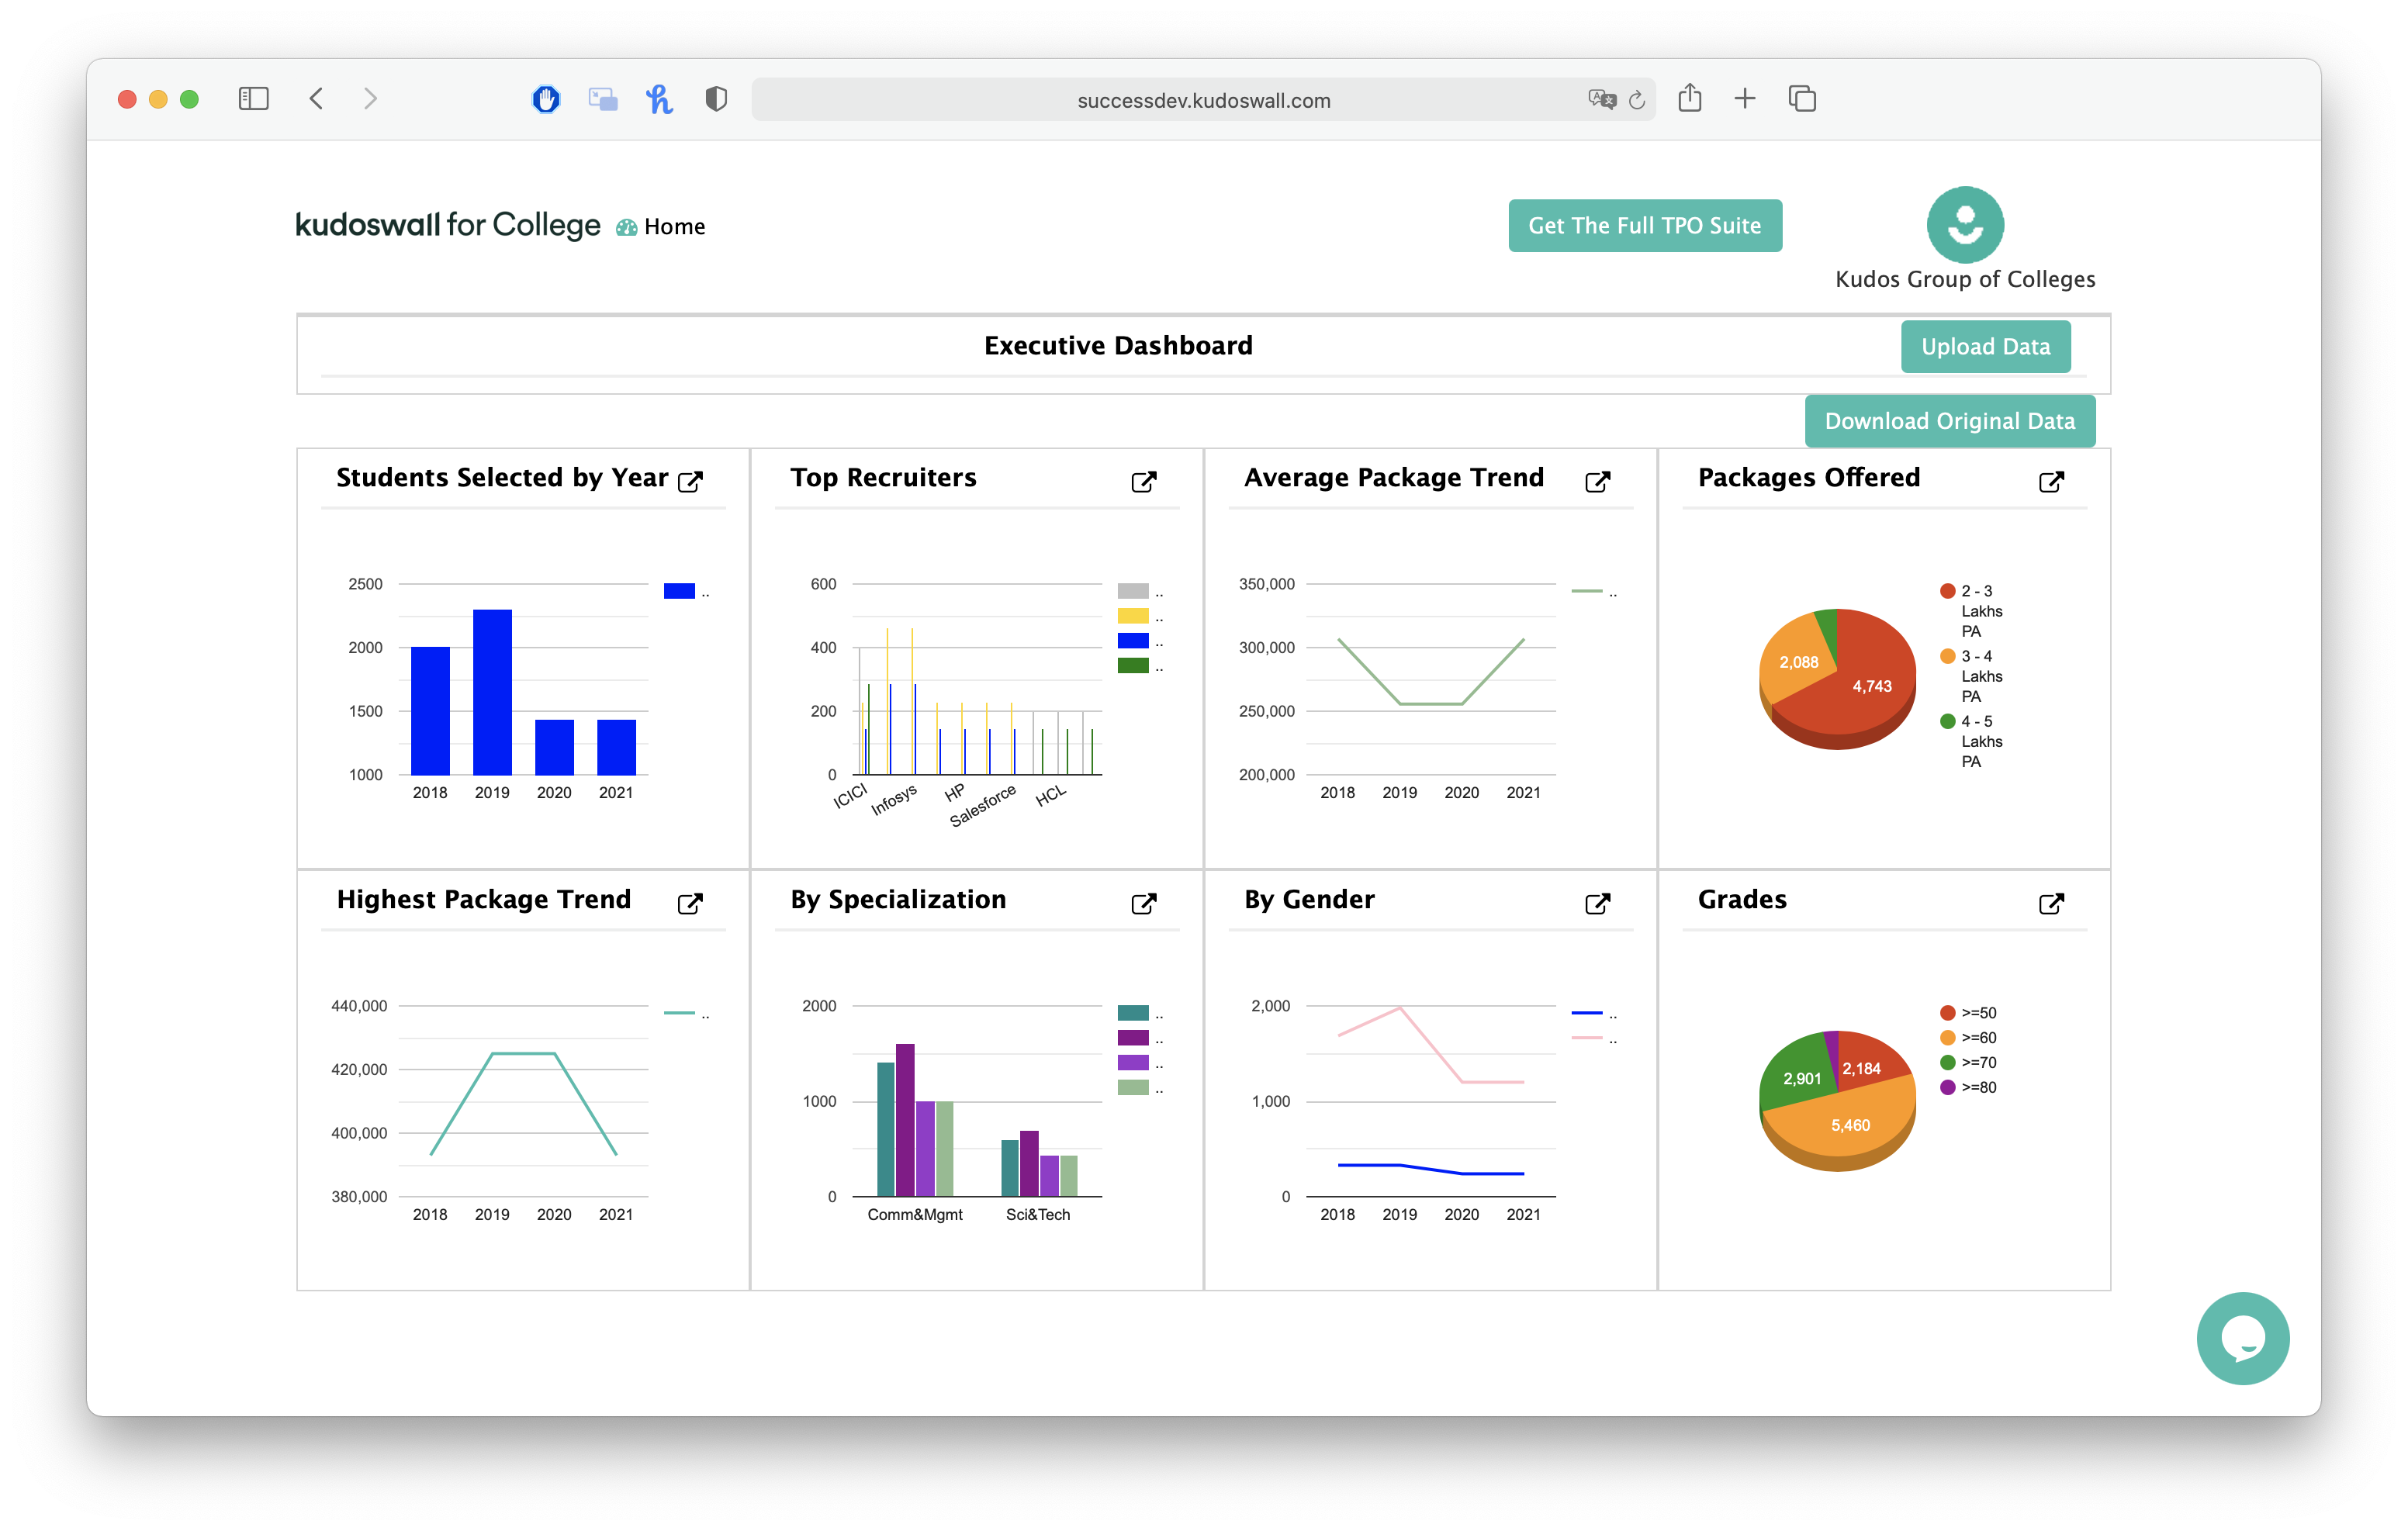
Task: Click the 4 - 5 Lakhs PA legend entry
Action: pos(1971,741)
